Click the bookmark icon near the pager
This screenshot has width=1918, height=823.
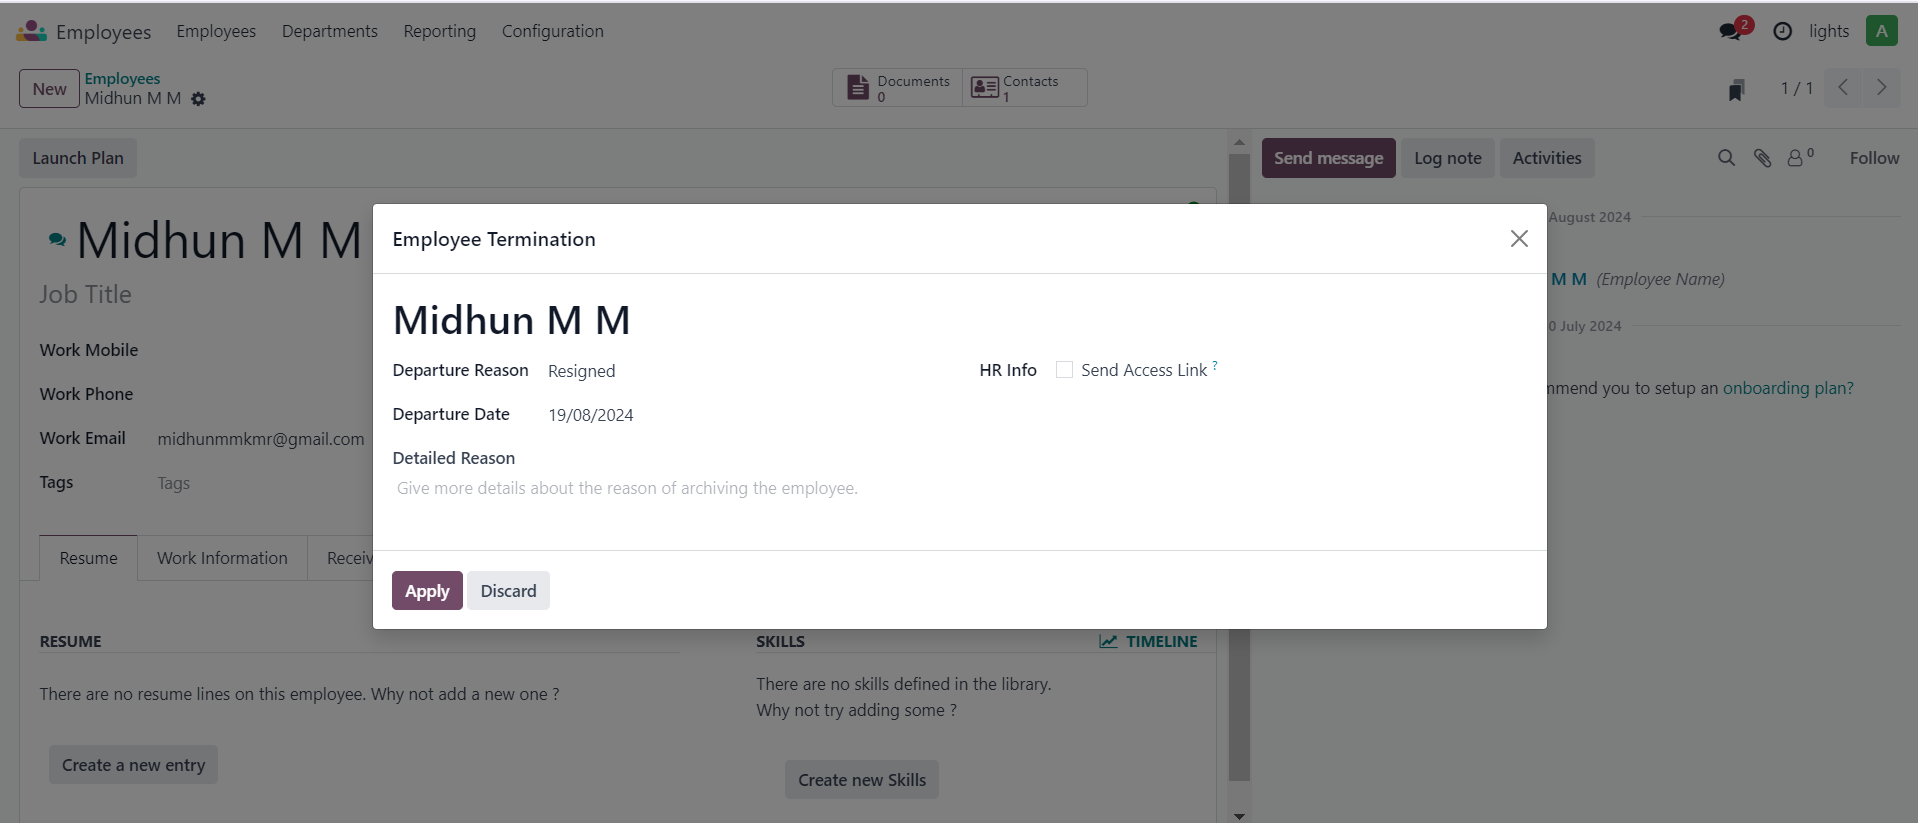click(1736, 90)
